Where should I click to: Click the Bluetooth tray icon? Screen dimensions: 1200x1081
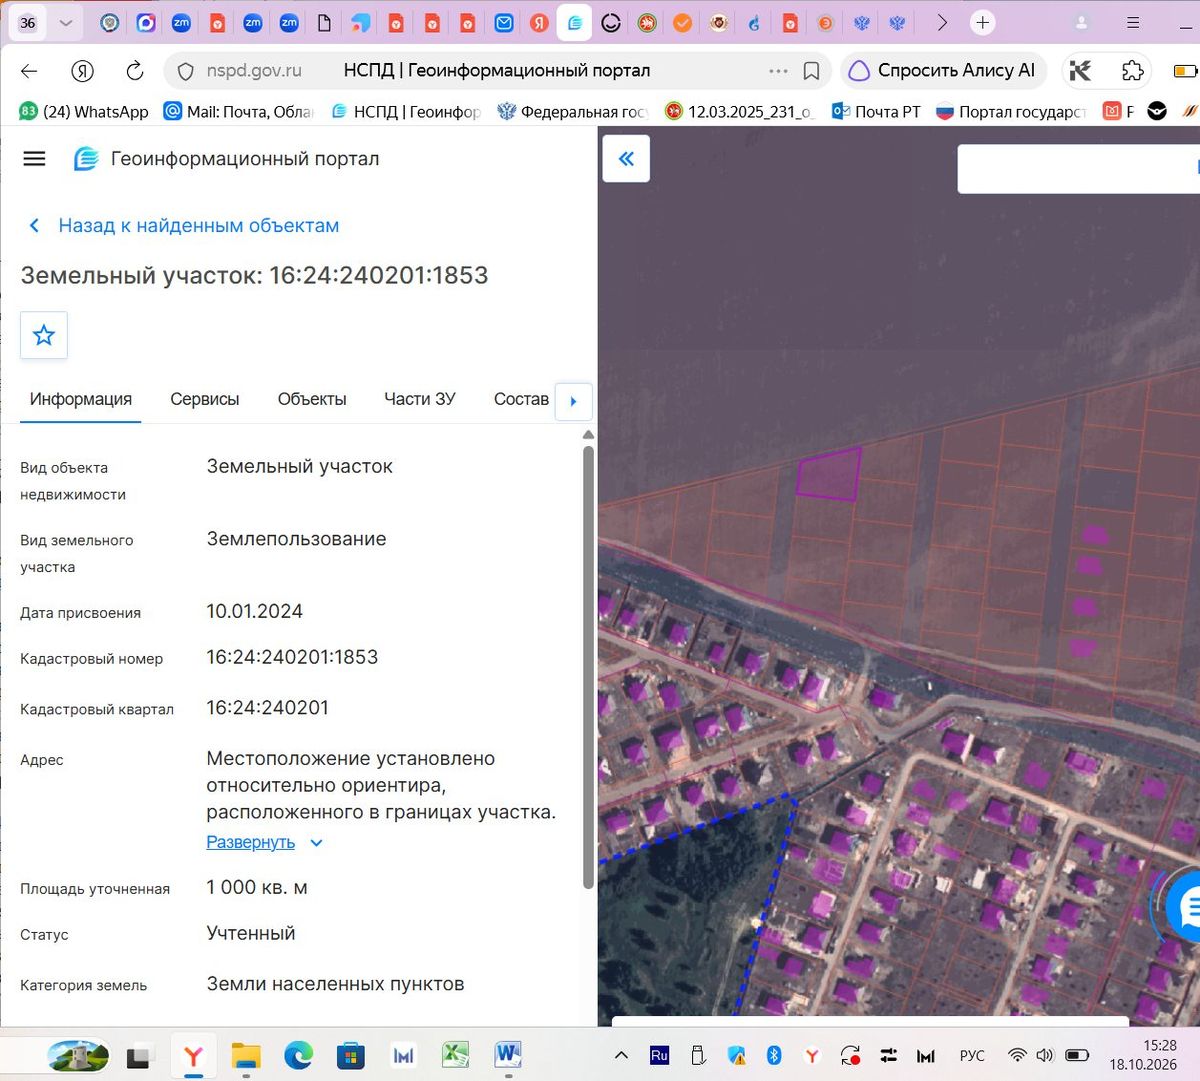point(774,1055)
